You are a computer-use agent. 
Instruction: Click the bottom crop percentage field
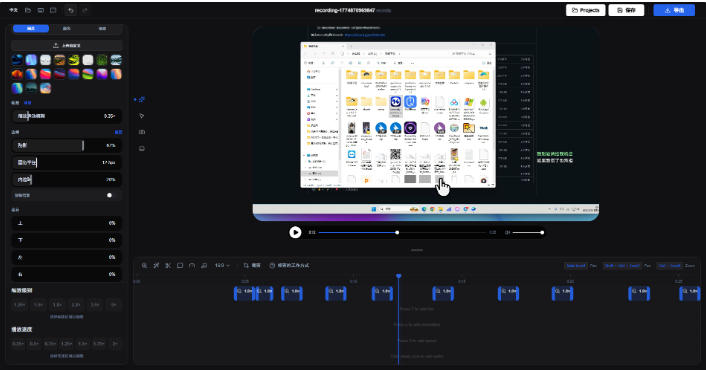pyautogui.click(x=67, y=240)
